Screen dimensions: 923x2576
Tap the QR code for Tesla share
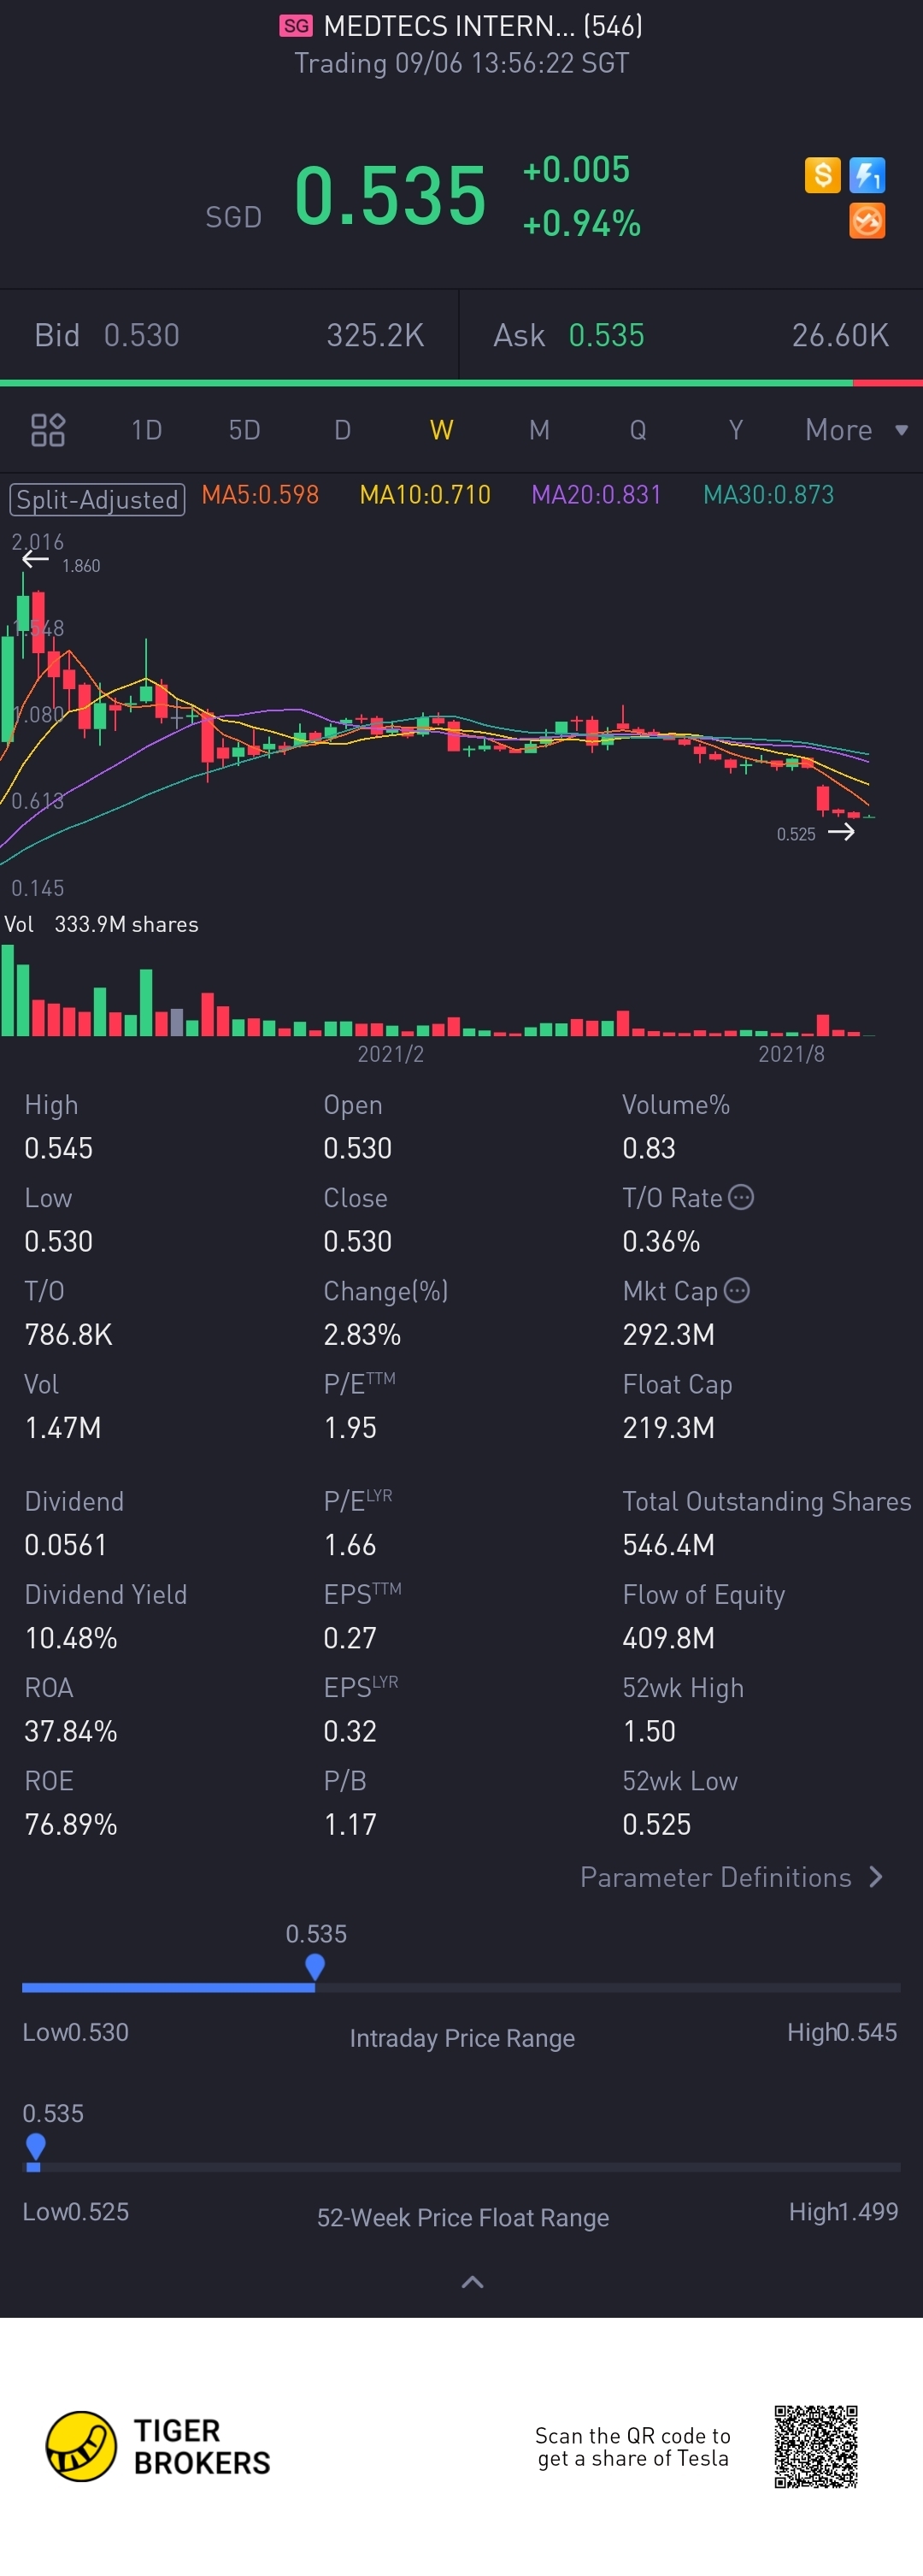[815, 2446]
